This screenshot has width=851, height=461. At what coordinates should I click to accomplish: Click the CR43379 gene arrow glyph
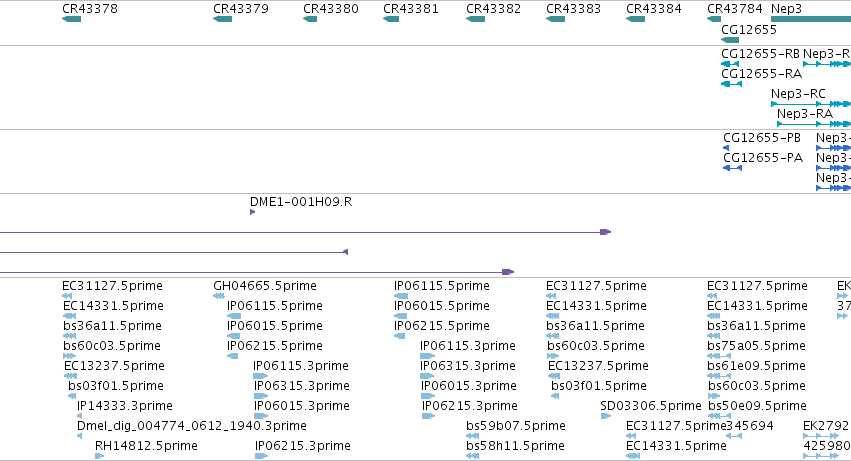tap(223, 19)
